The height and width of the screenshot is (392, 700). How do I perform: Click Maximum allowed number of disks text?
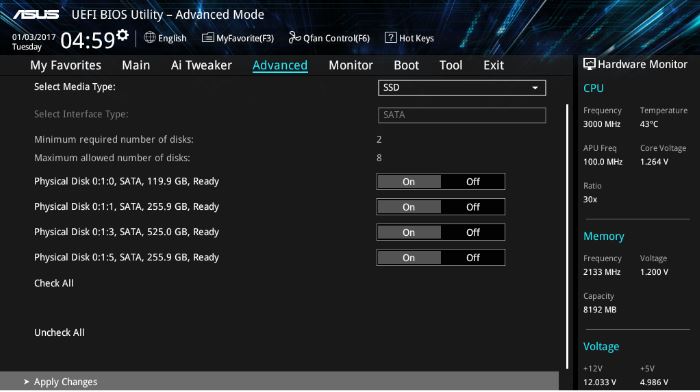(x=112, y=158)
